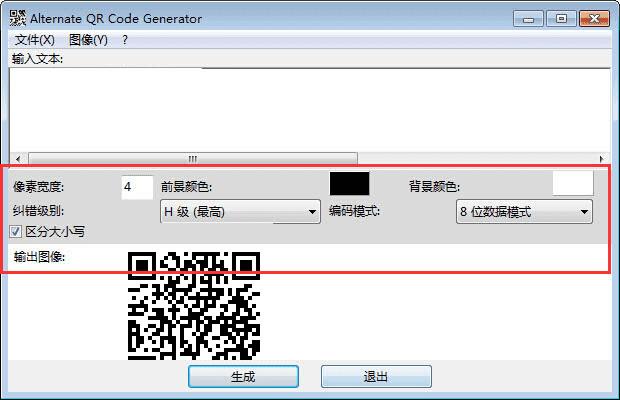Viewport: 620px width, 400px height.
Task: Click the 编码模式: label
Action: [354, 211]
